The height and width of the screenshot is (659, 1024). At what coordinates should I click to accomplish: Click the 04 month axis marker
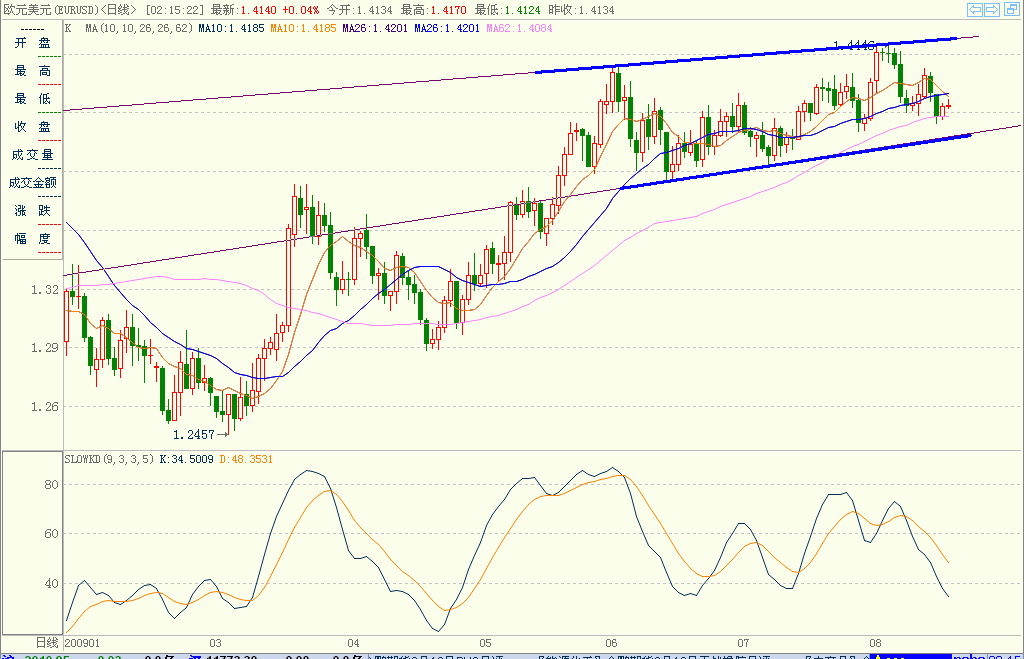coord(353,643)
